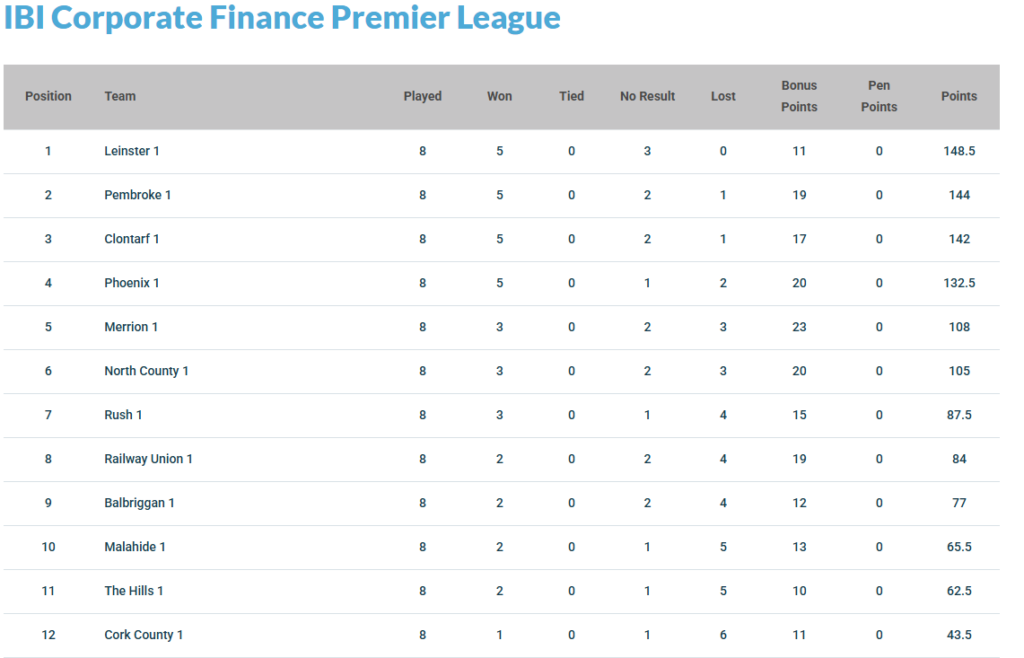Click Leinster 1's 148.5 points value
This screenshot has width=1024, height=658.
tap(959, 151)
